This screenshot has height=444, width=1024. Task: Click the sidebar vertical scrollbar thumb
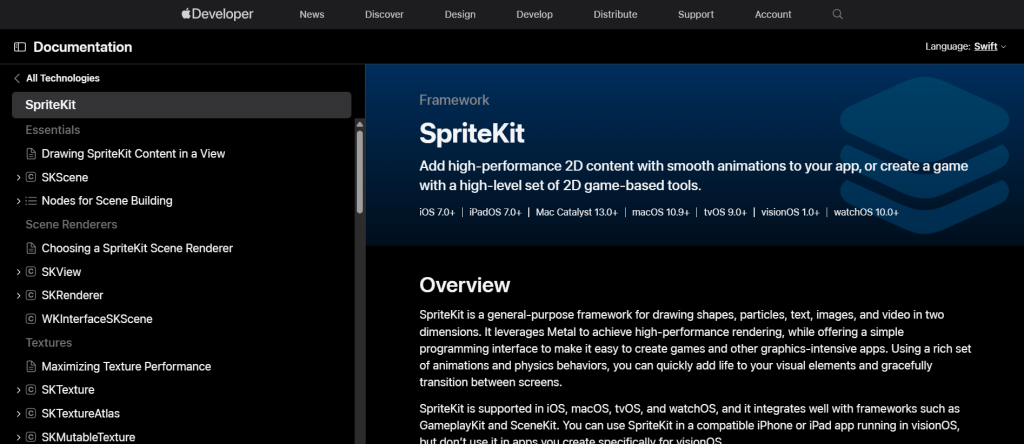click(360, 171)
